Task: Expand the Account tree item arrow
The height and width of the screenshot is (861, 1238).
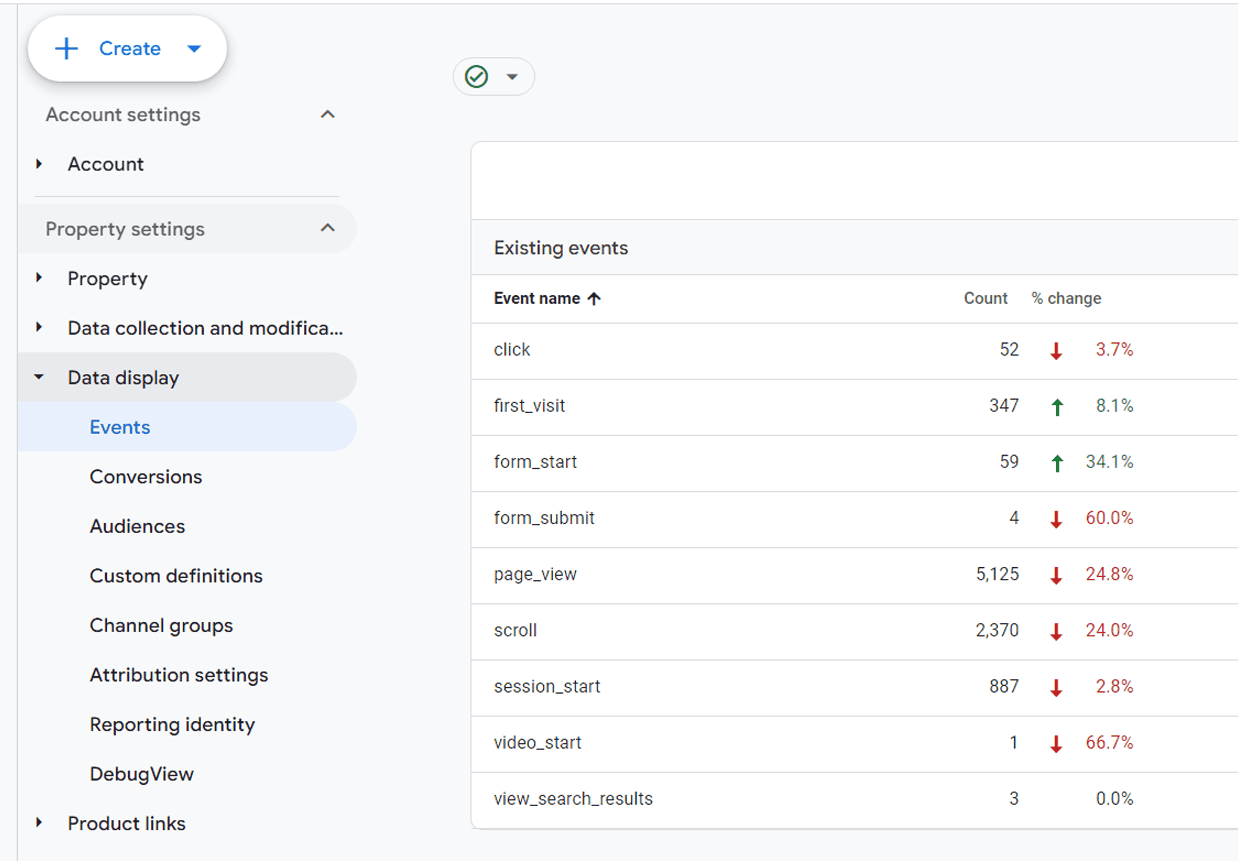Action: pos(39,164)
